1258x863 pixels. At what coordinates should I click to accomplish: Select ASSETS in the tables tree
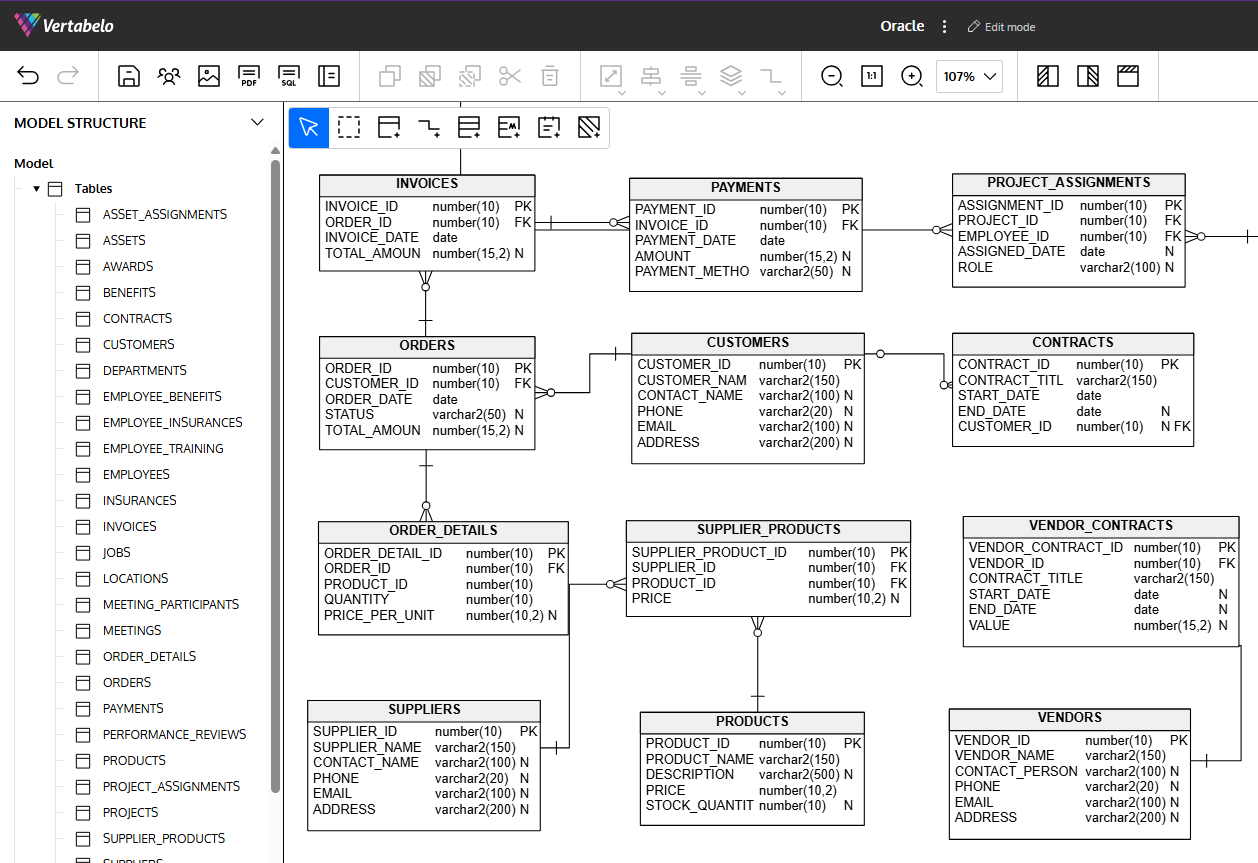124,240
